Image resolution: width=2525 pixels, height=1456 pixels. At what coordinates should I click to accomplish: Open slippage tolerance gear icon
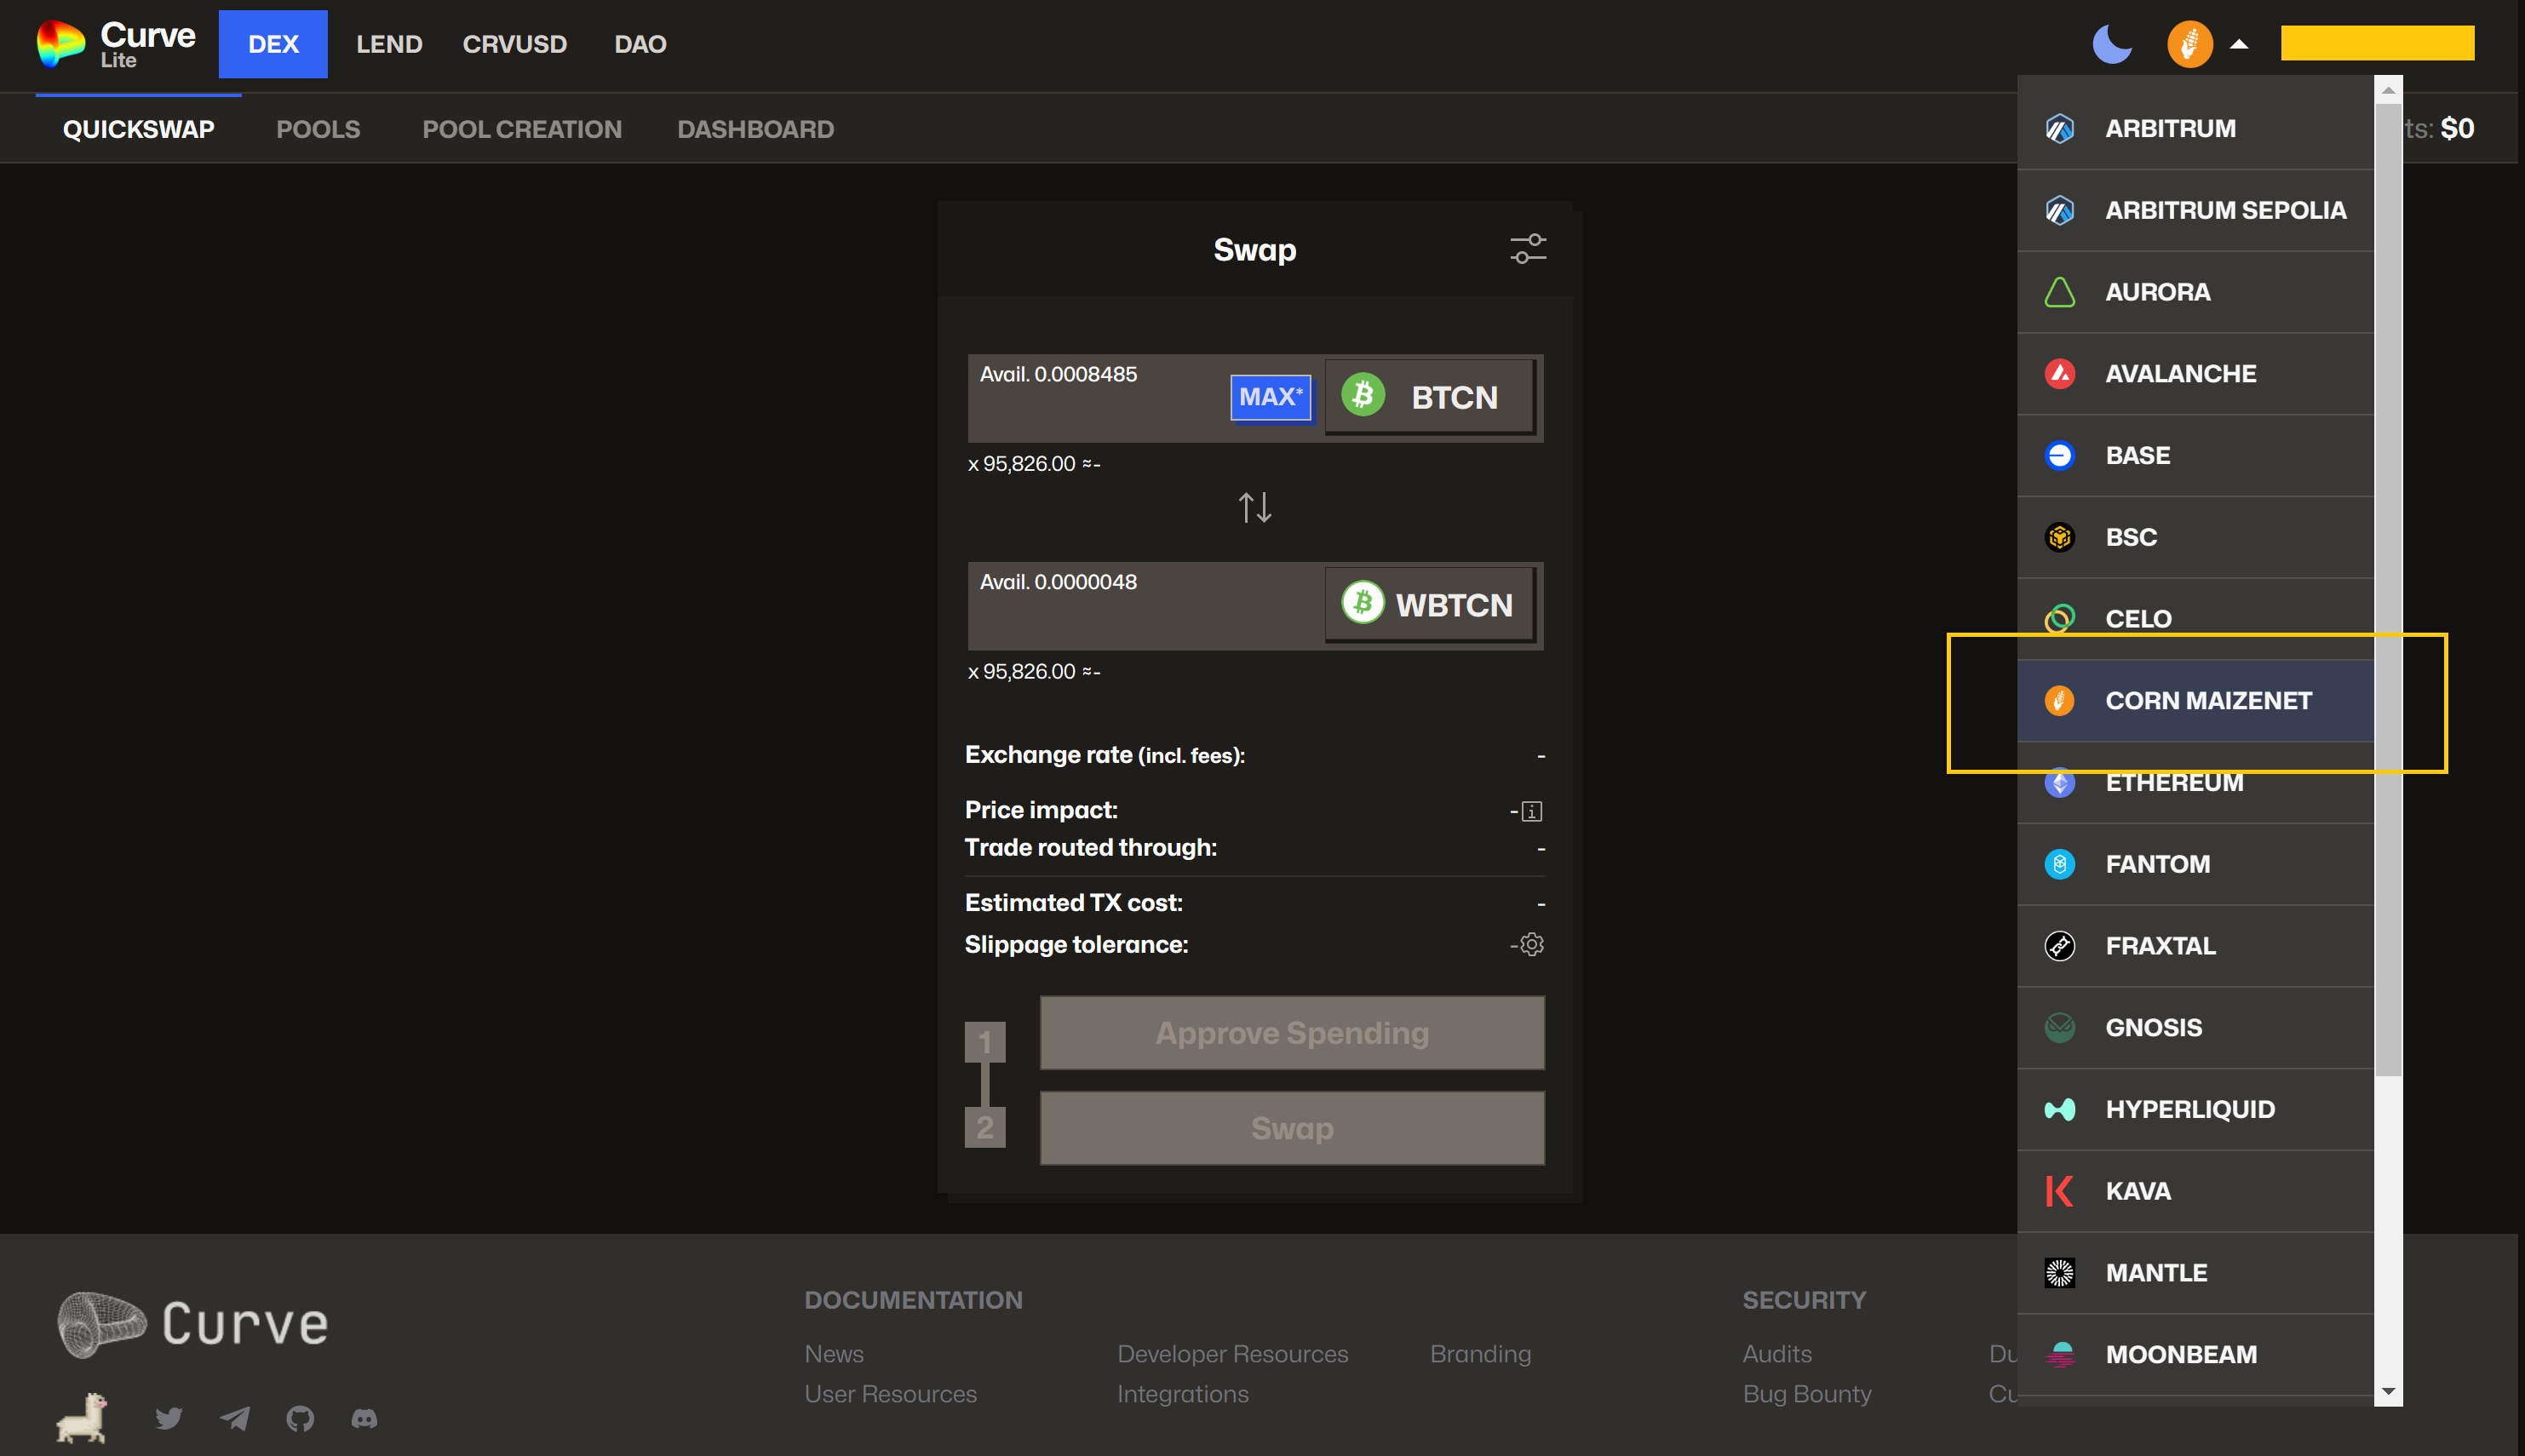pos(1532,945)
